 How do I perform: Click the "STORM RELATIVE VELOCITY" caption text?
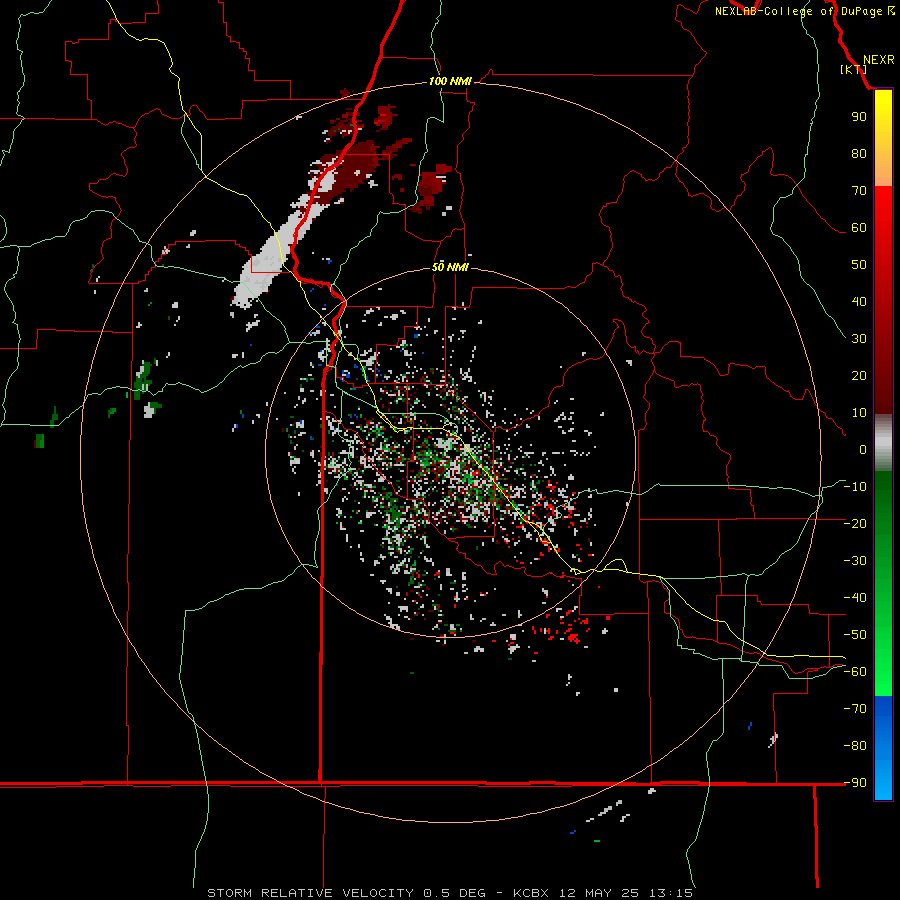(x=310, y=893)
